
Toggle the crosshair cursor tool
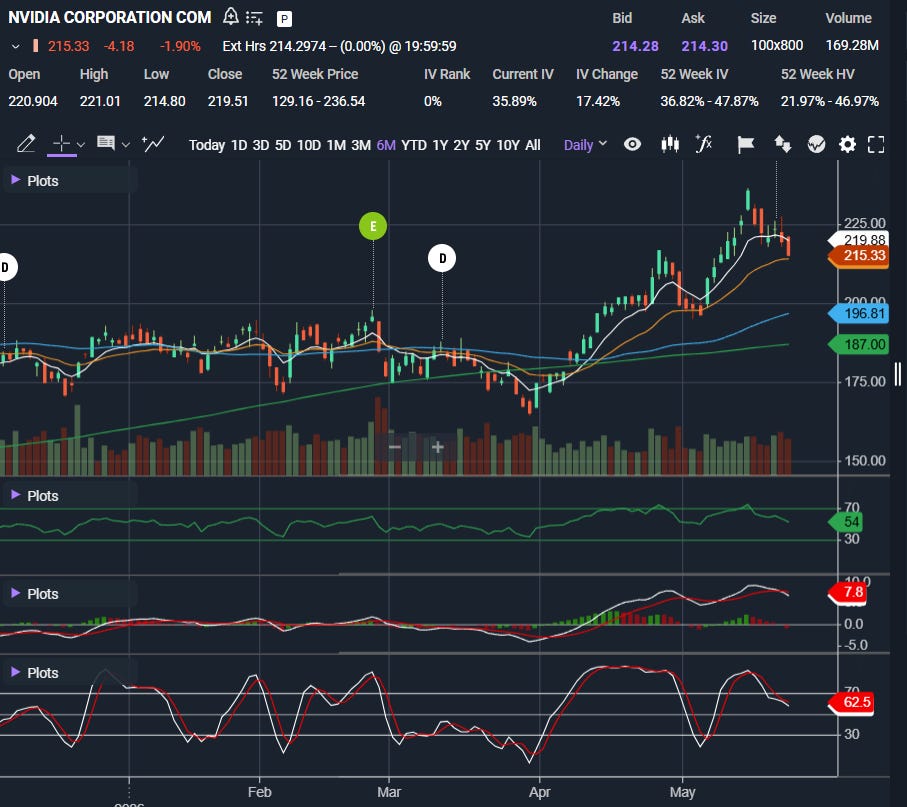[61, 143]
